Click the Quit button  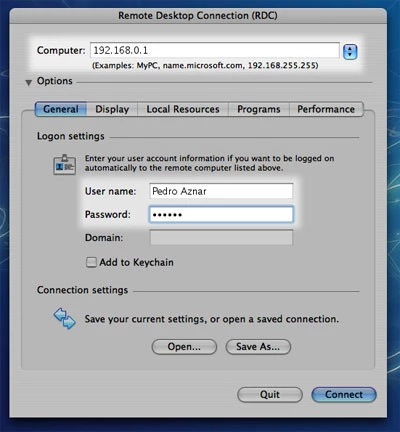270,395
